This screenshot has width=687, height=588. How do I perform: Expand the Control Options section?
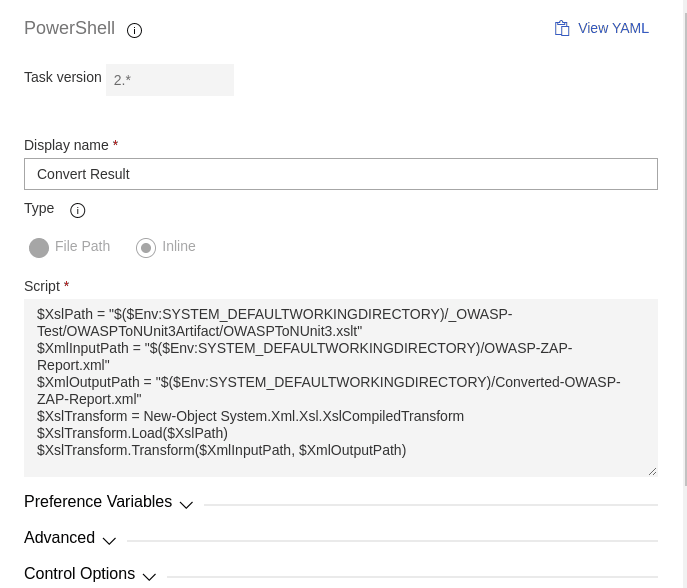tap(90, 574)
